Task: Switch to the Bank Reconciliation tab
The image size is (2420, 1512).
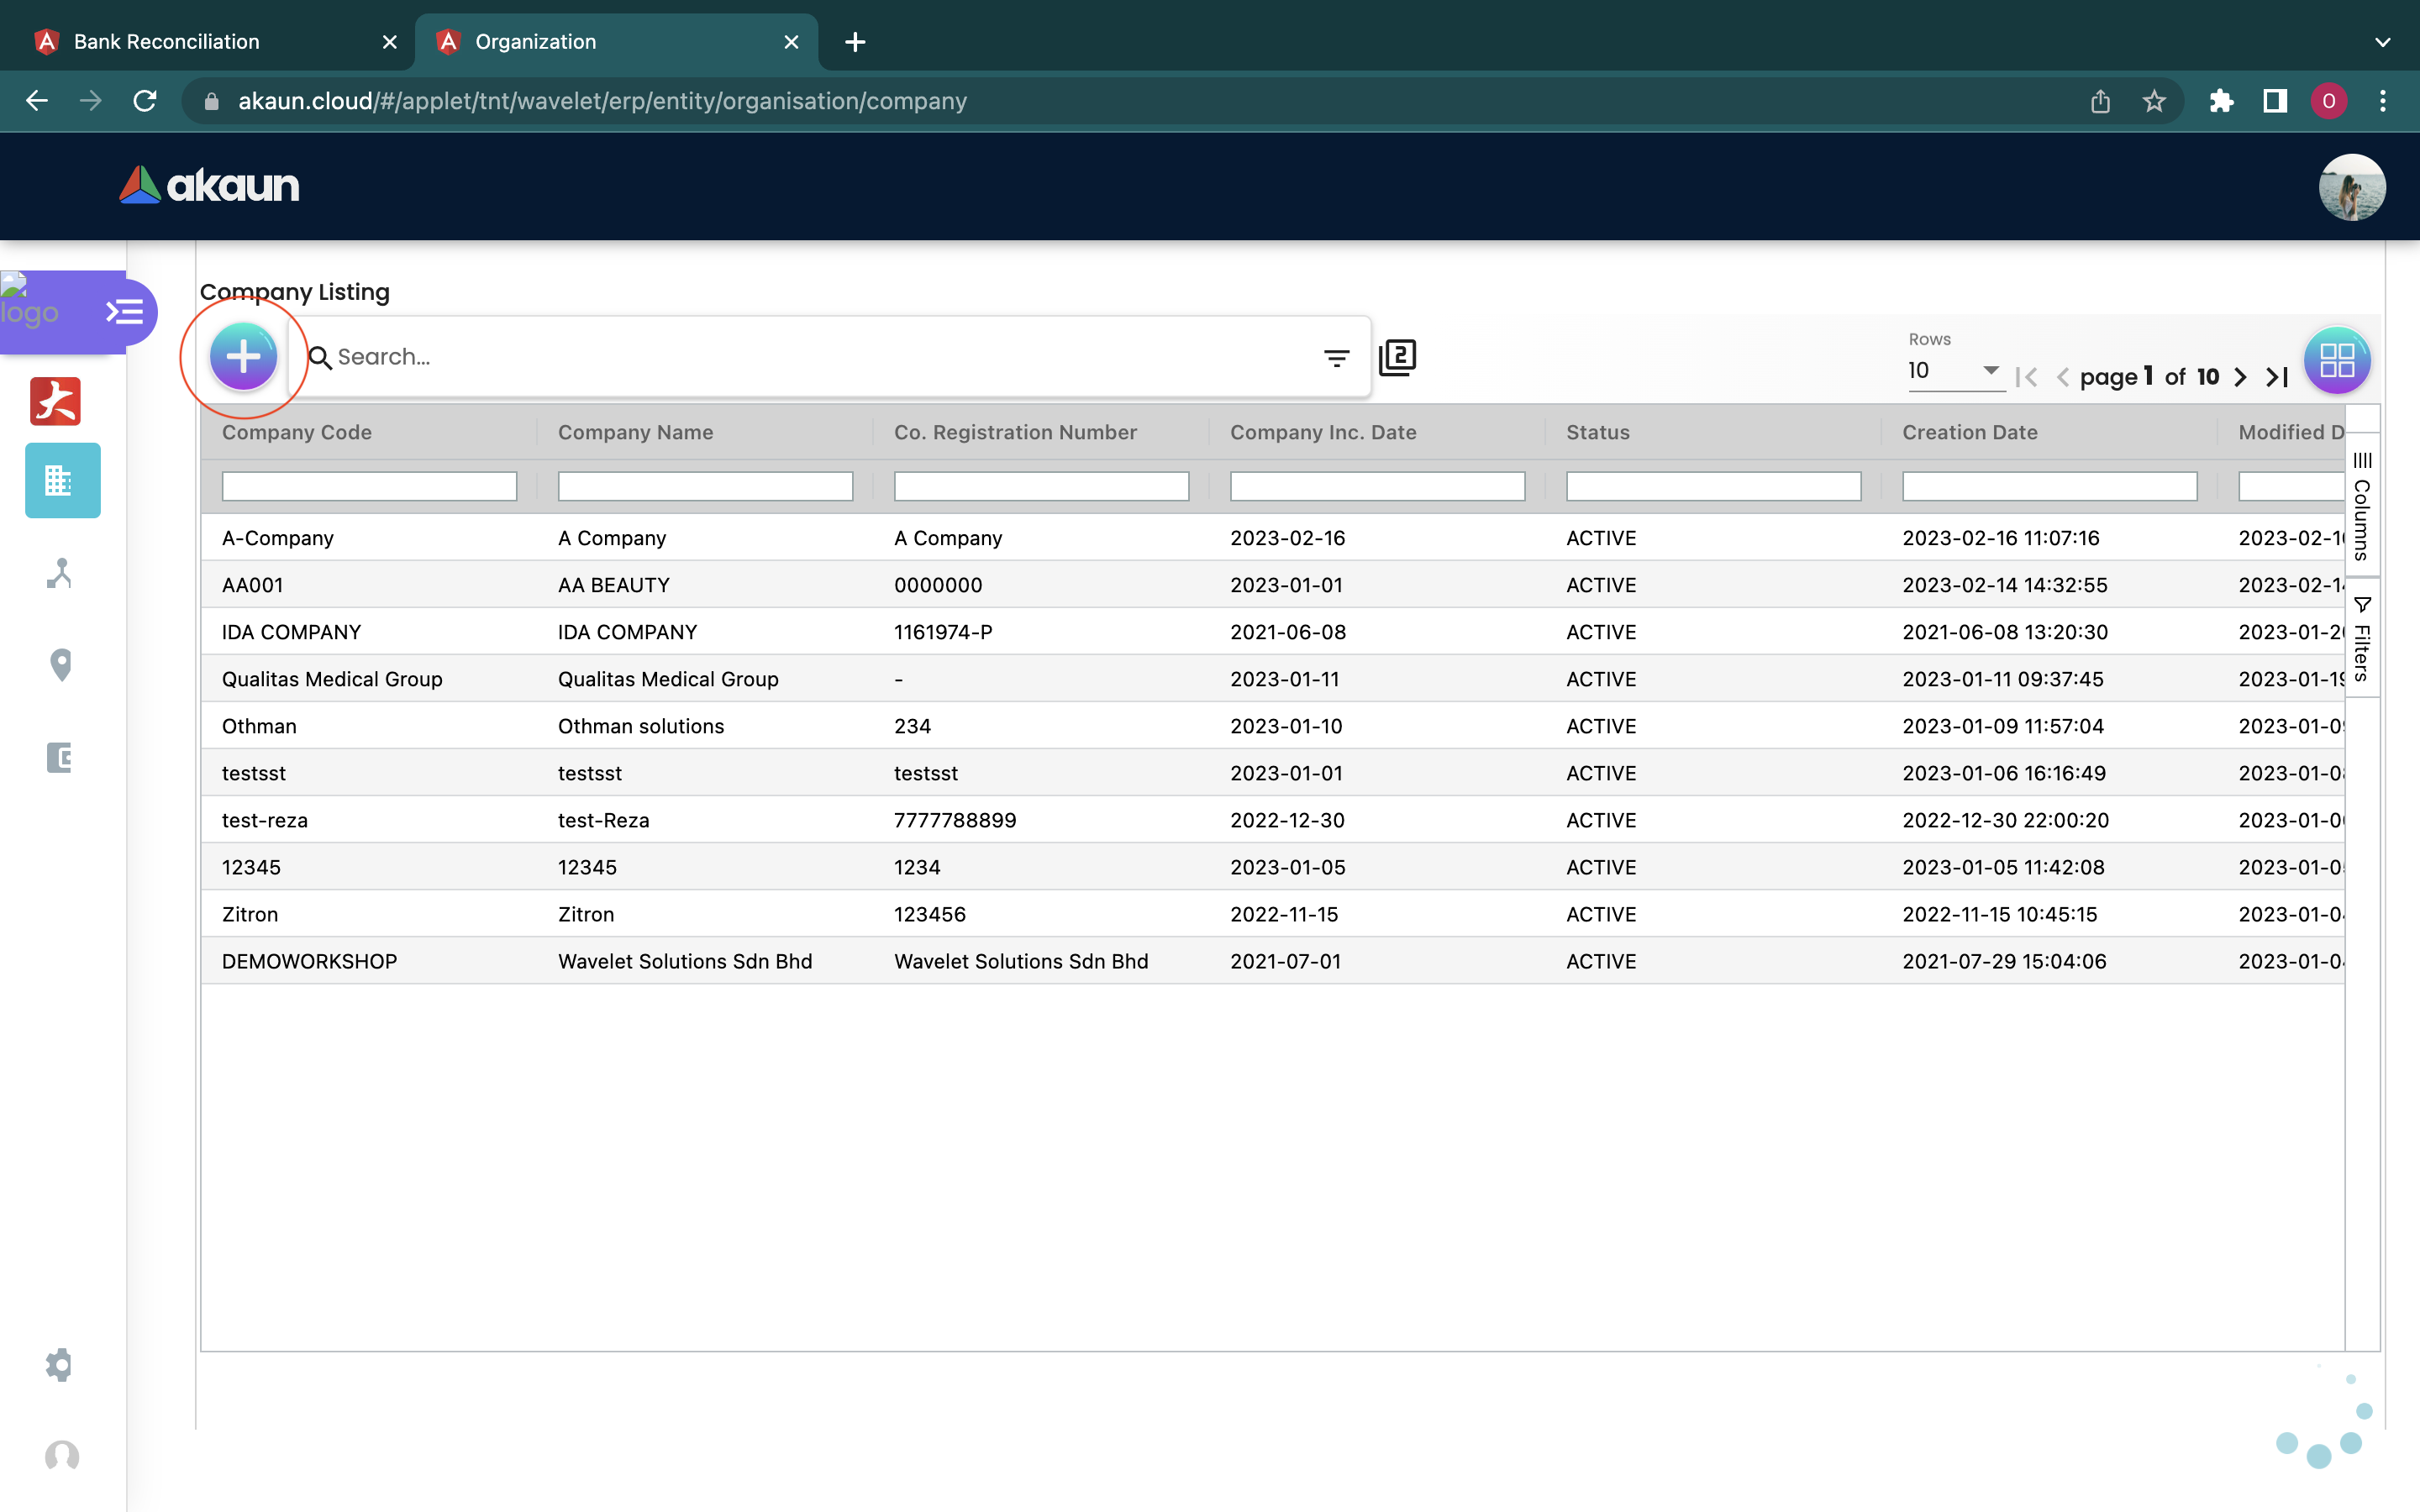Action: pyautogui.click(x=167, y=42)
